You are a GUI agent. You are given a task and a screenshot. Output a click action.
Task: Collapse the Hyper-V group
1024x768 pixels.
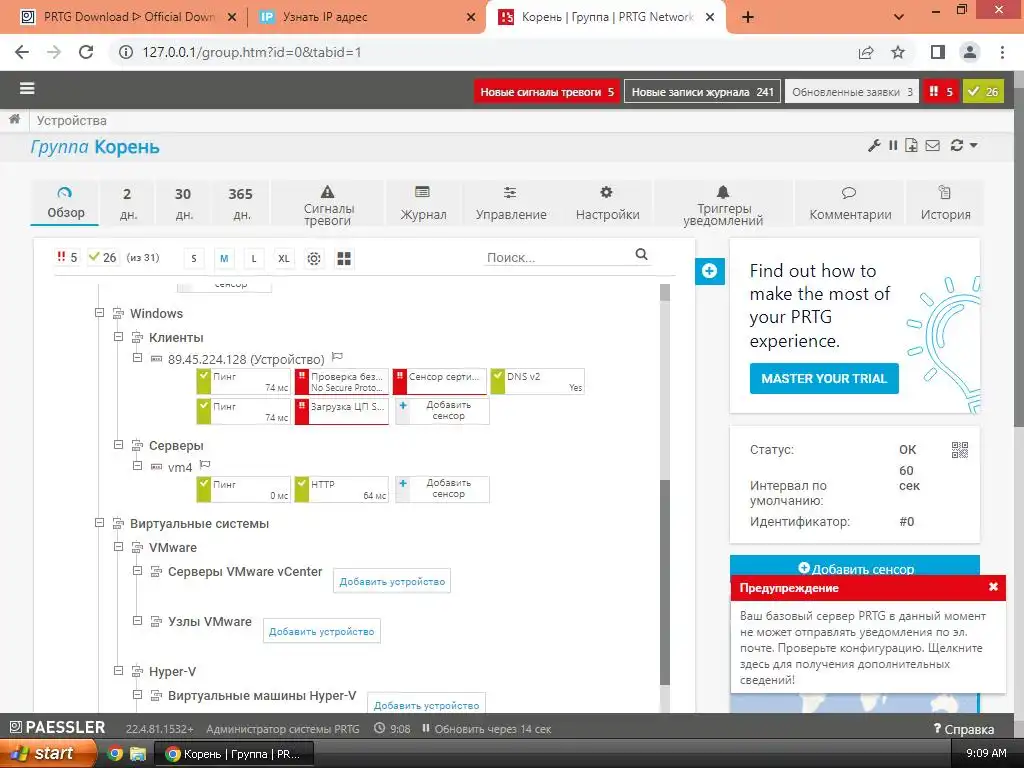(x=118, y=671)
